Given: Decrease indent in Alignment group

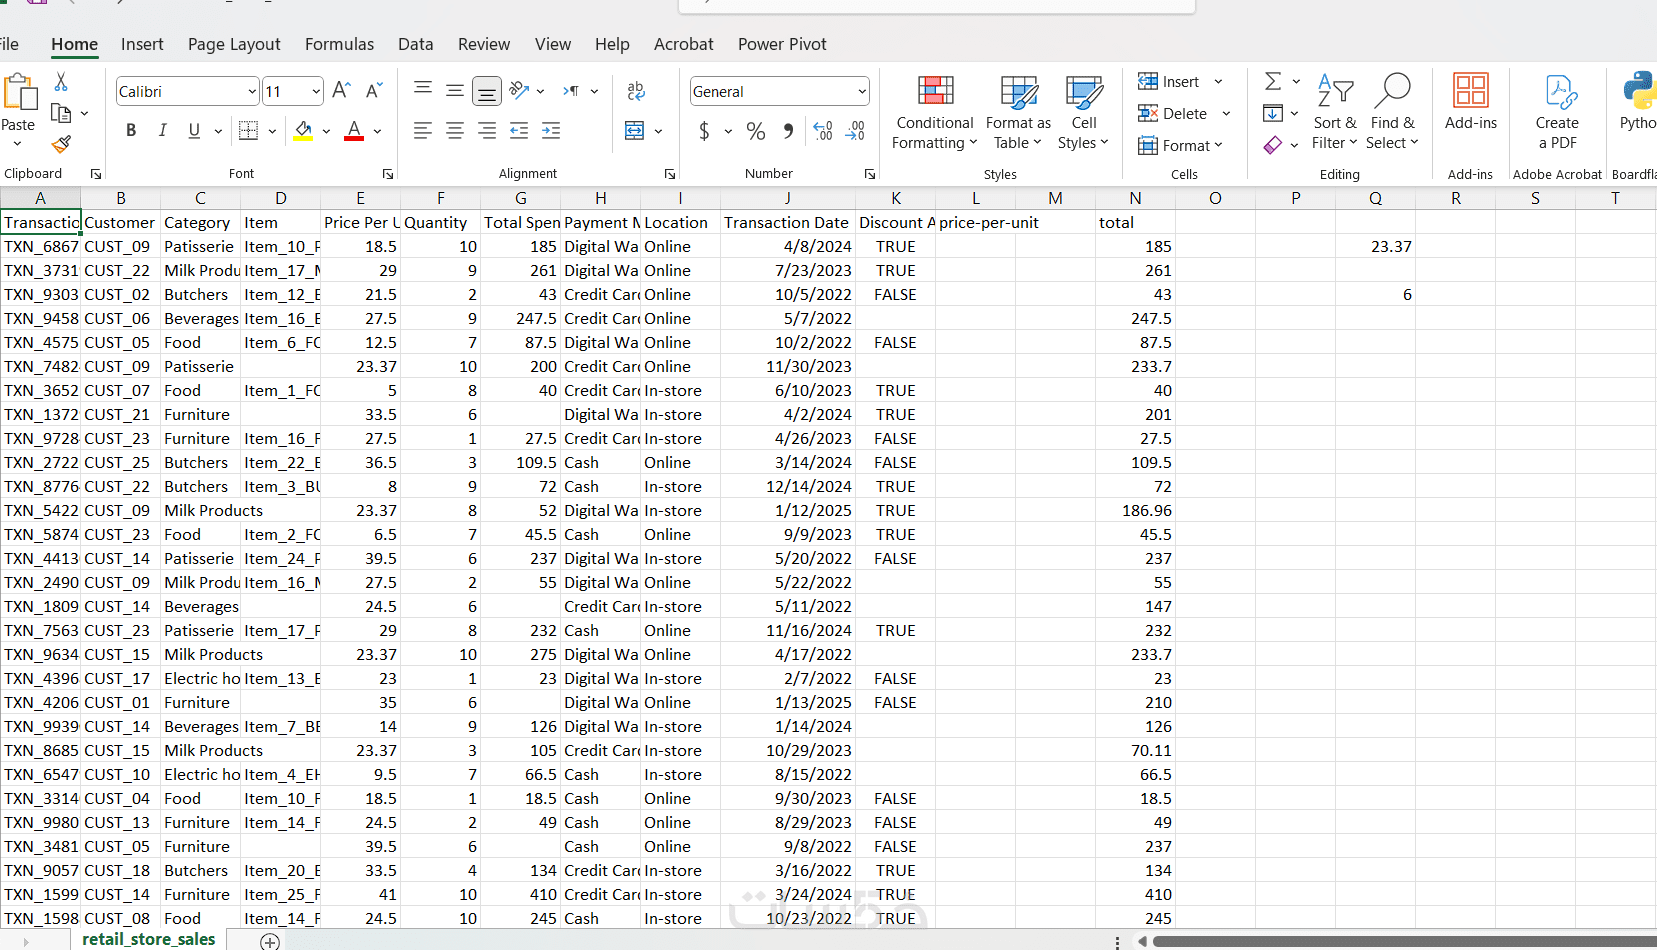Looking at the screenshot, I should click(519, 130).
